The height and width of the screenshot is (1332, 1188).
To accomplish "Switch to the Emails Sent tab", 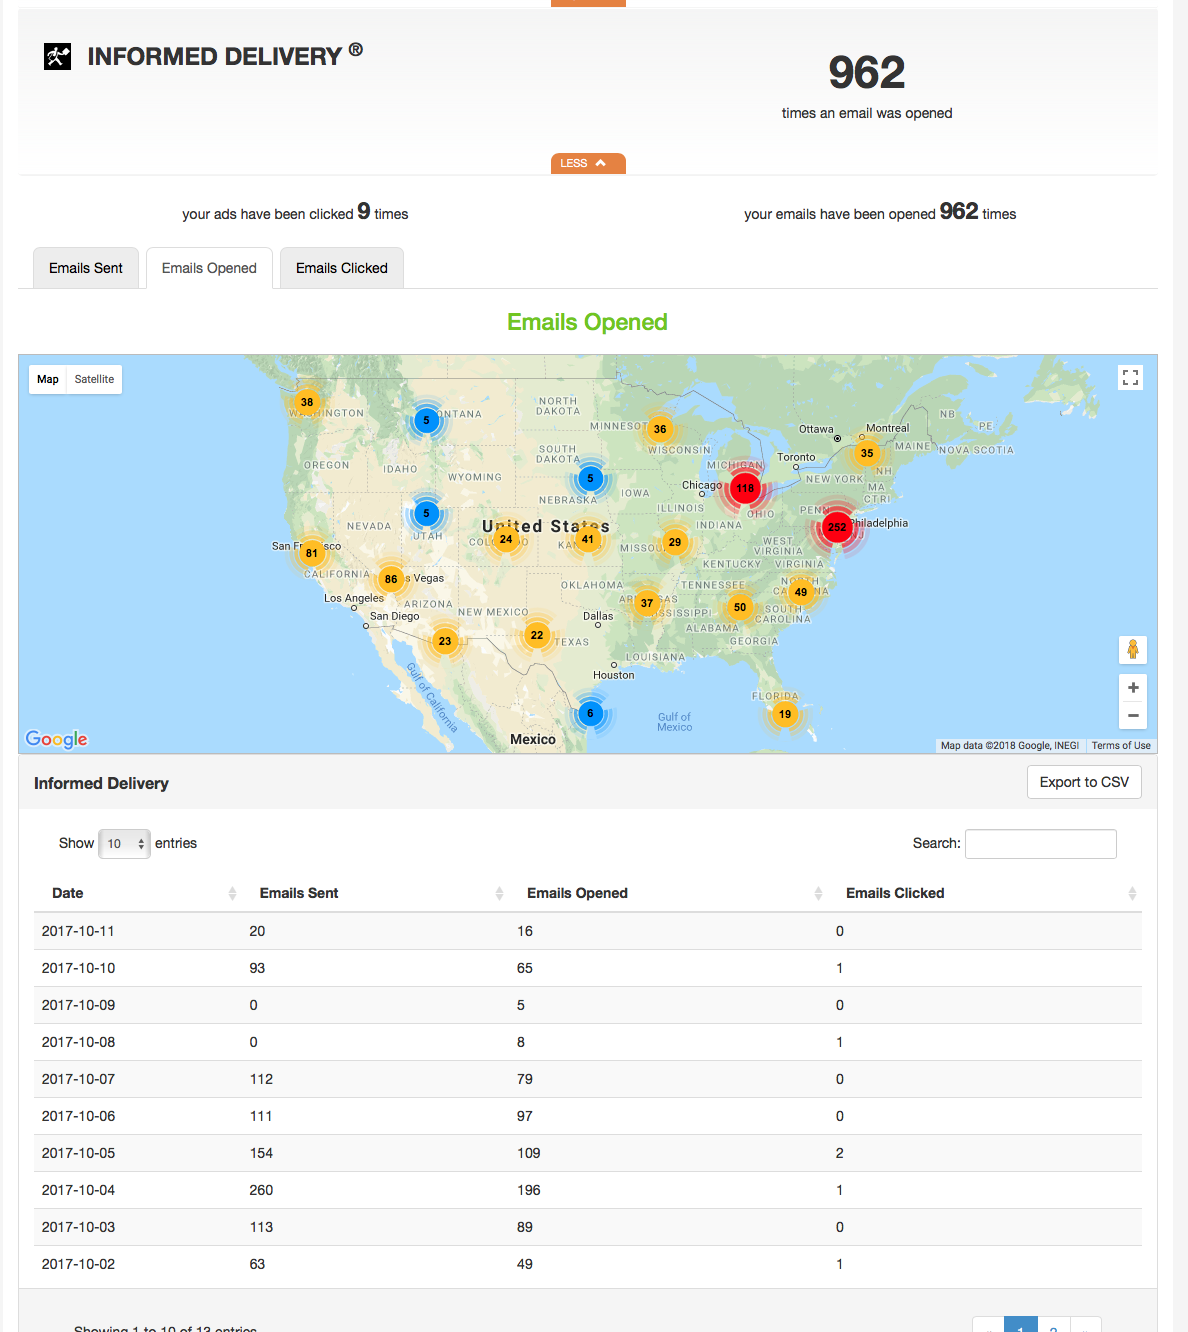I will (86, 268).
